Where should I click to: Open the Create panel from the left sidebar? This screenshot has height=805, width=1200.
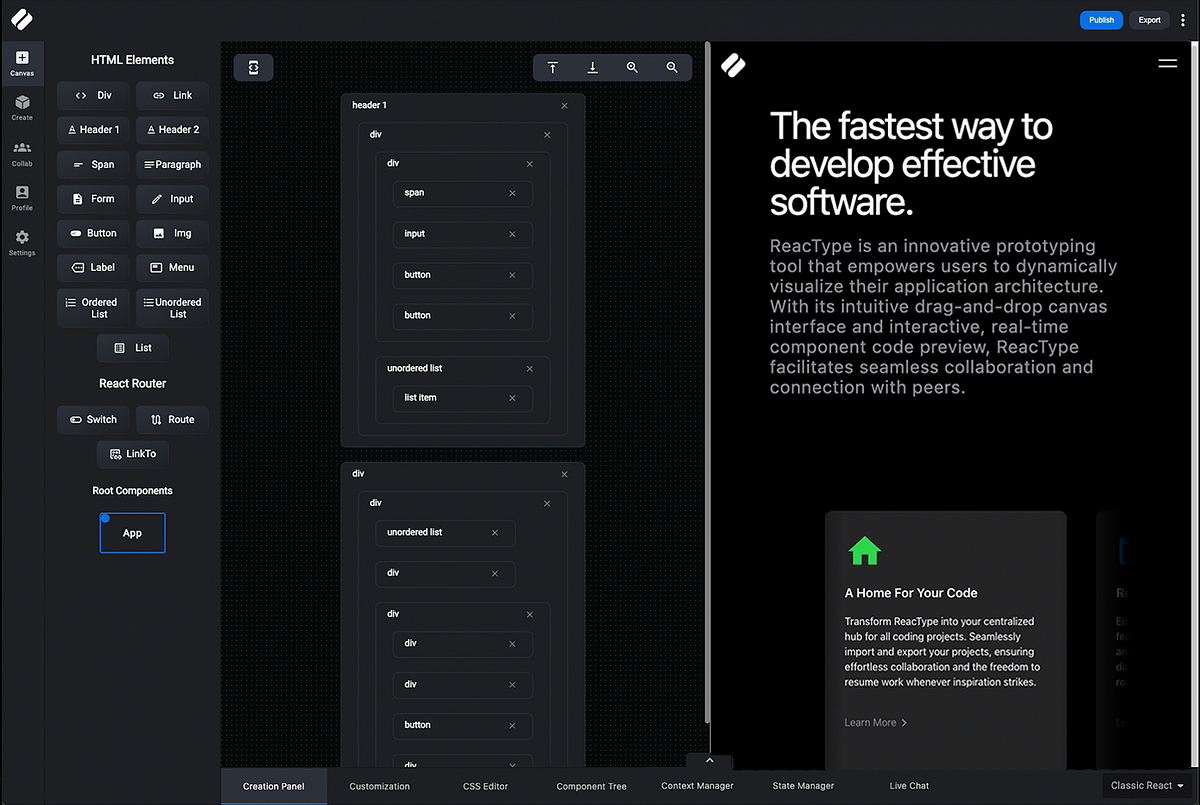(x=22, y=106)
